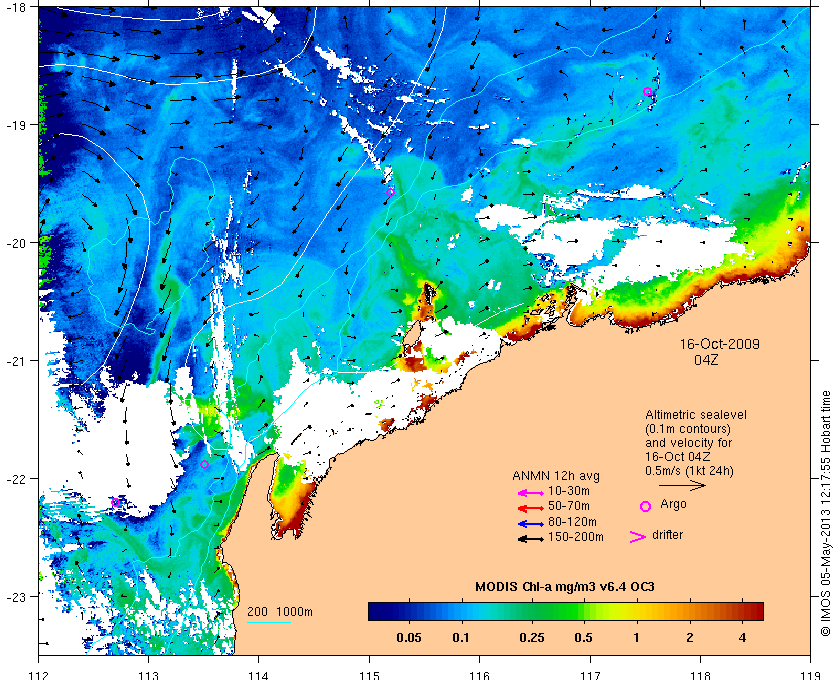The height and width of the screenshot is (680, 840).
Task: Click the 'ANMN 12h avg' legend heading
Action: pos(556,476)
